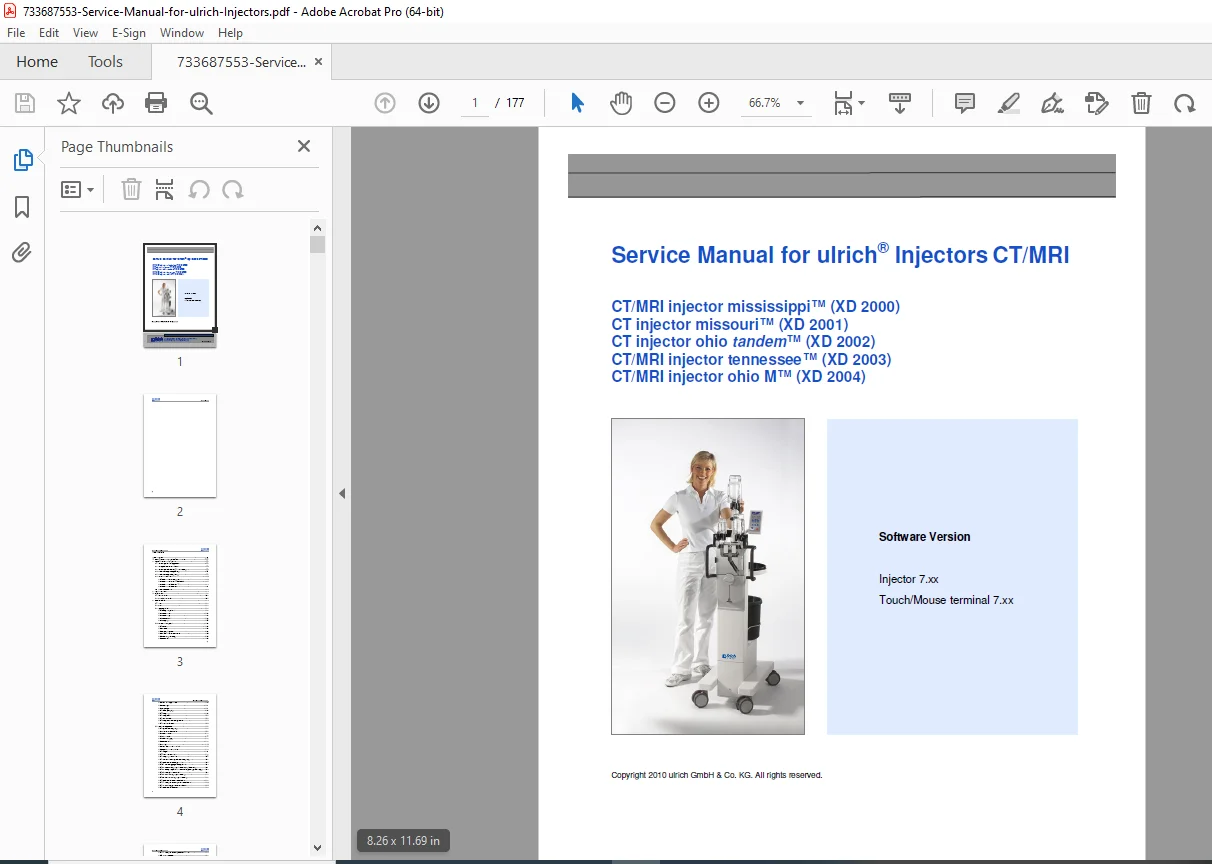Click 'CT/MRI injector mississippi' line
This screenshot has width=1212, height=864.
(755, 307)
